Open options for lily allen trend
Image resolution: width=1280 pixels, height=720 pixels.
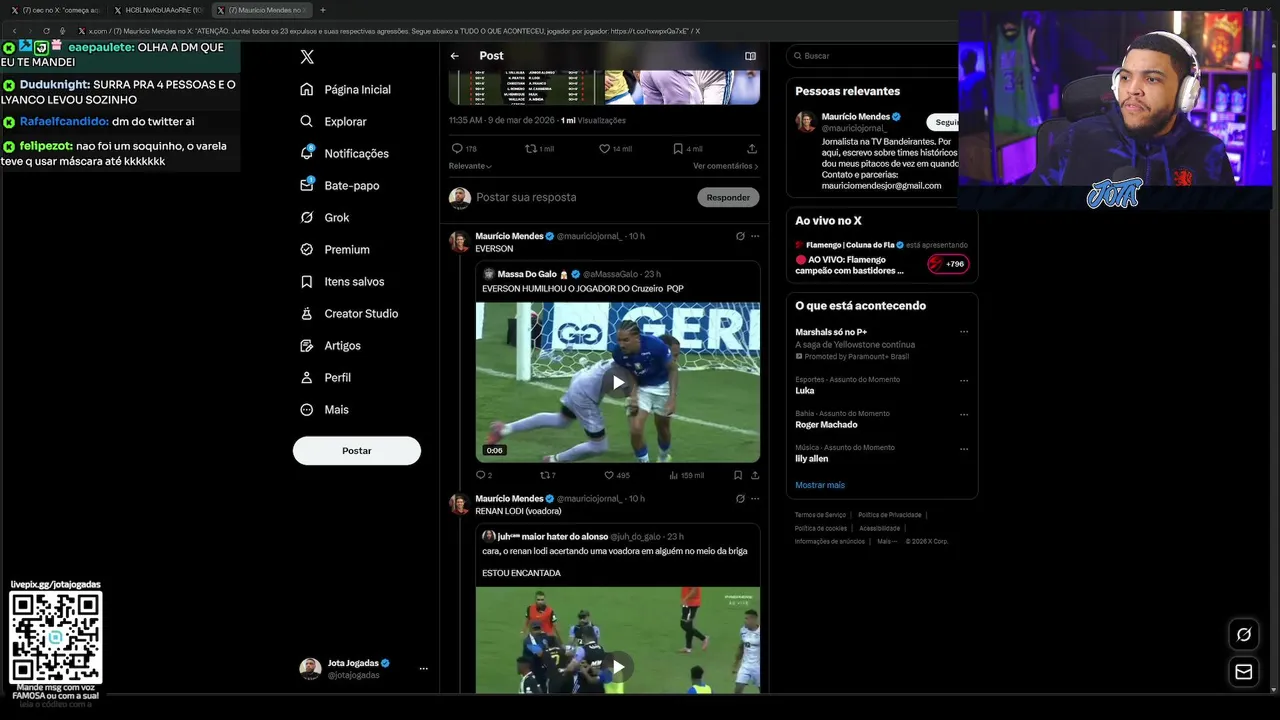tap(964, 448)
